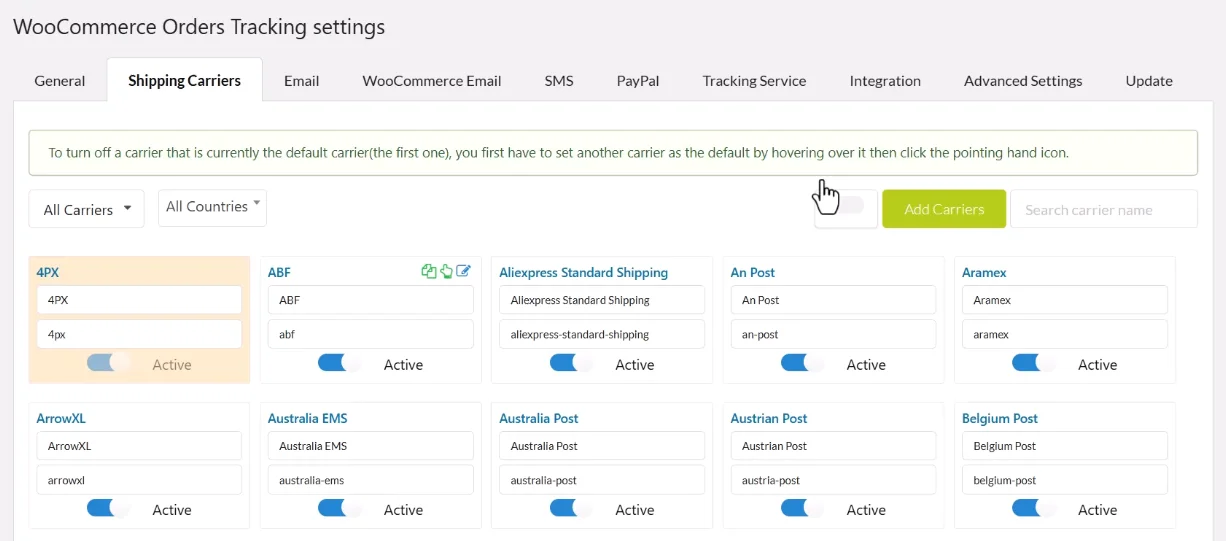Click the 'abf' slug input field
Screen dimensions: 1226x541
371,334
